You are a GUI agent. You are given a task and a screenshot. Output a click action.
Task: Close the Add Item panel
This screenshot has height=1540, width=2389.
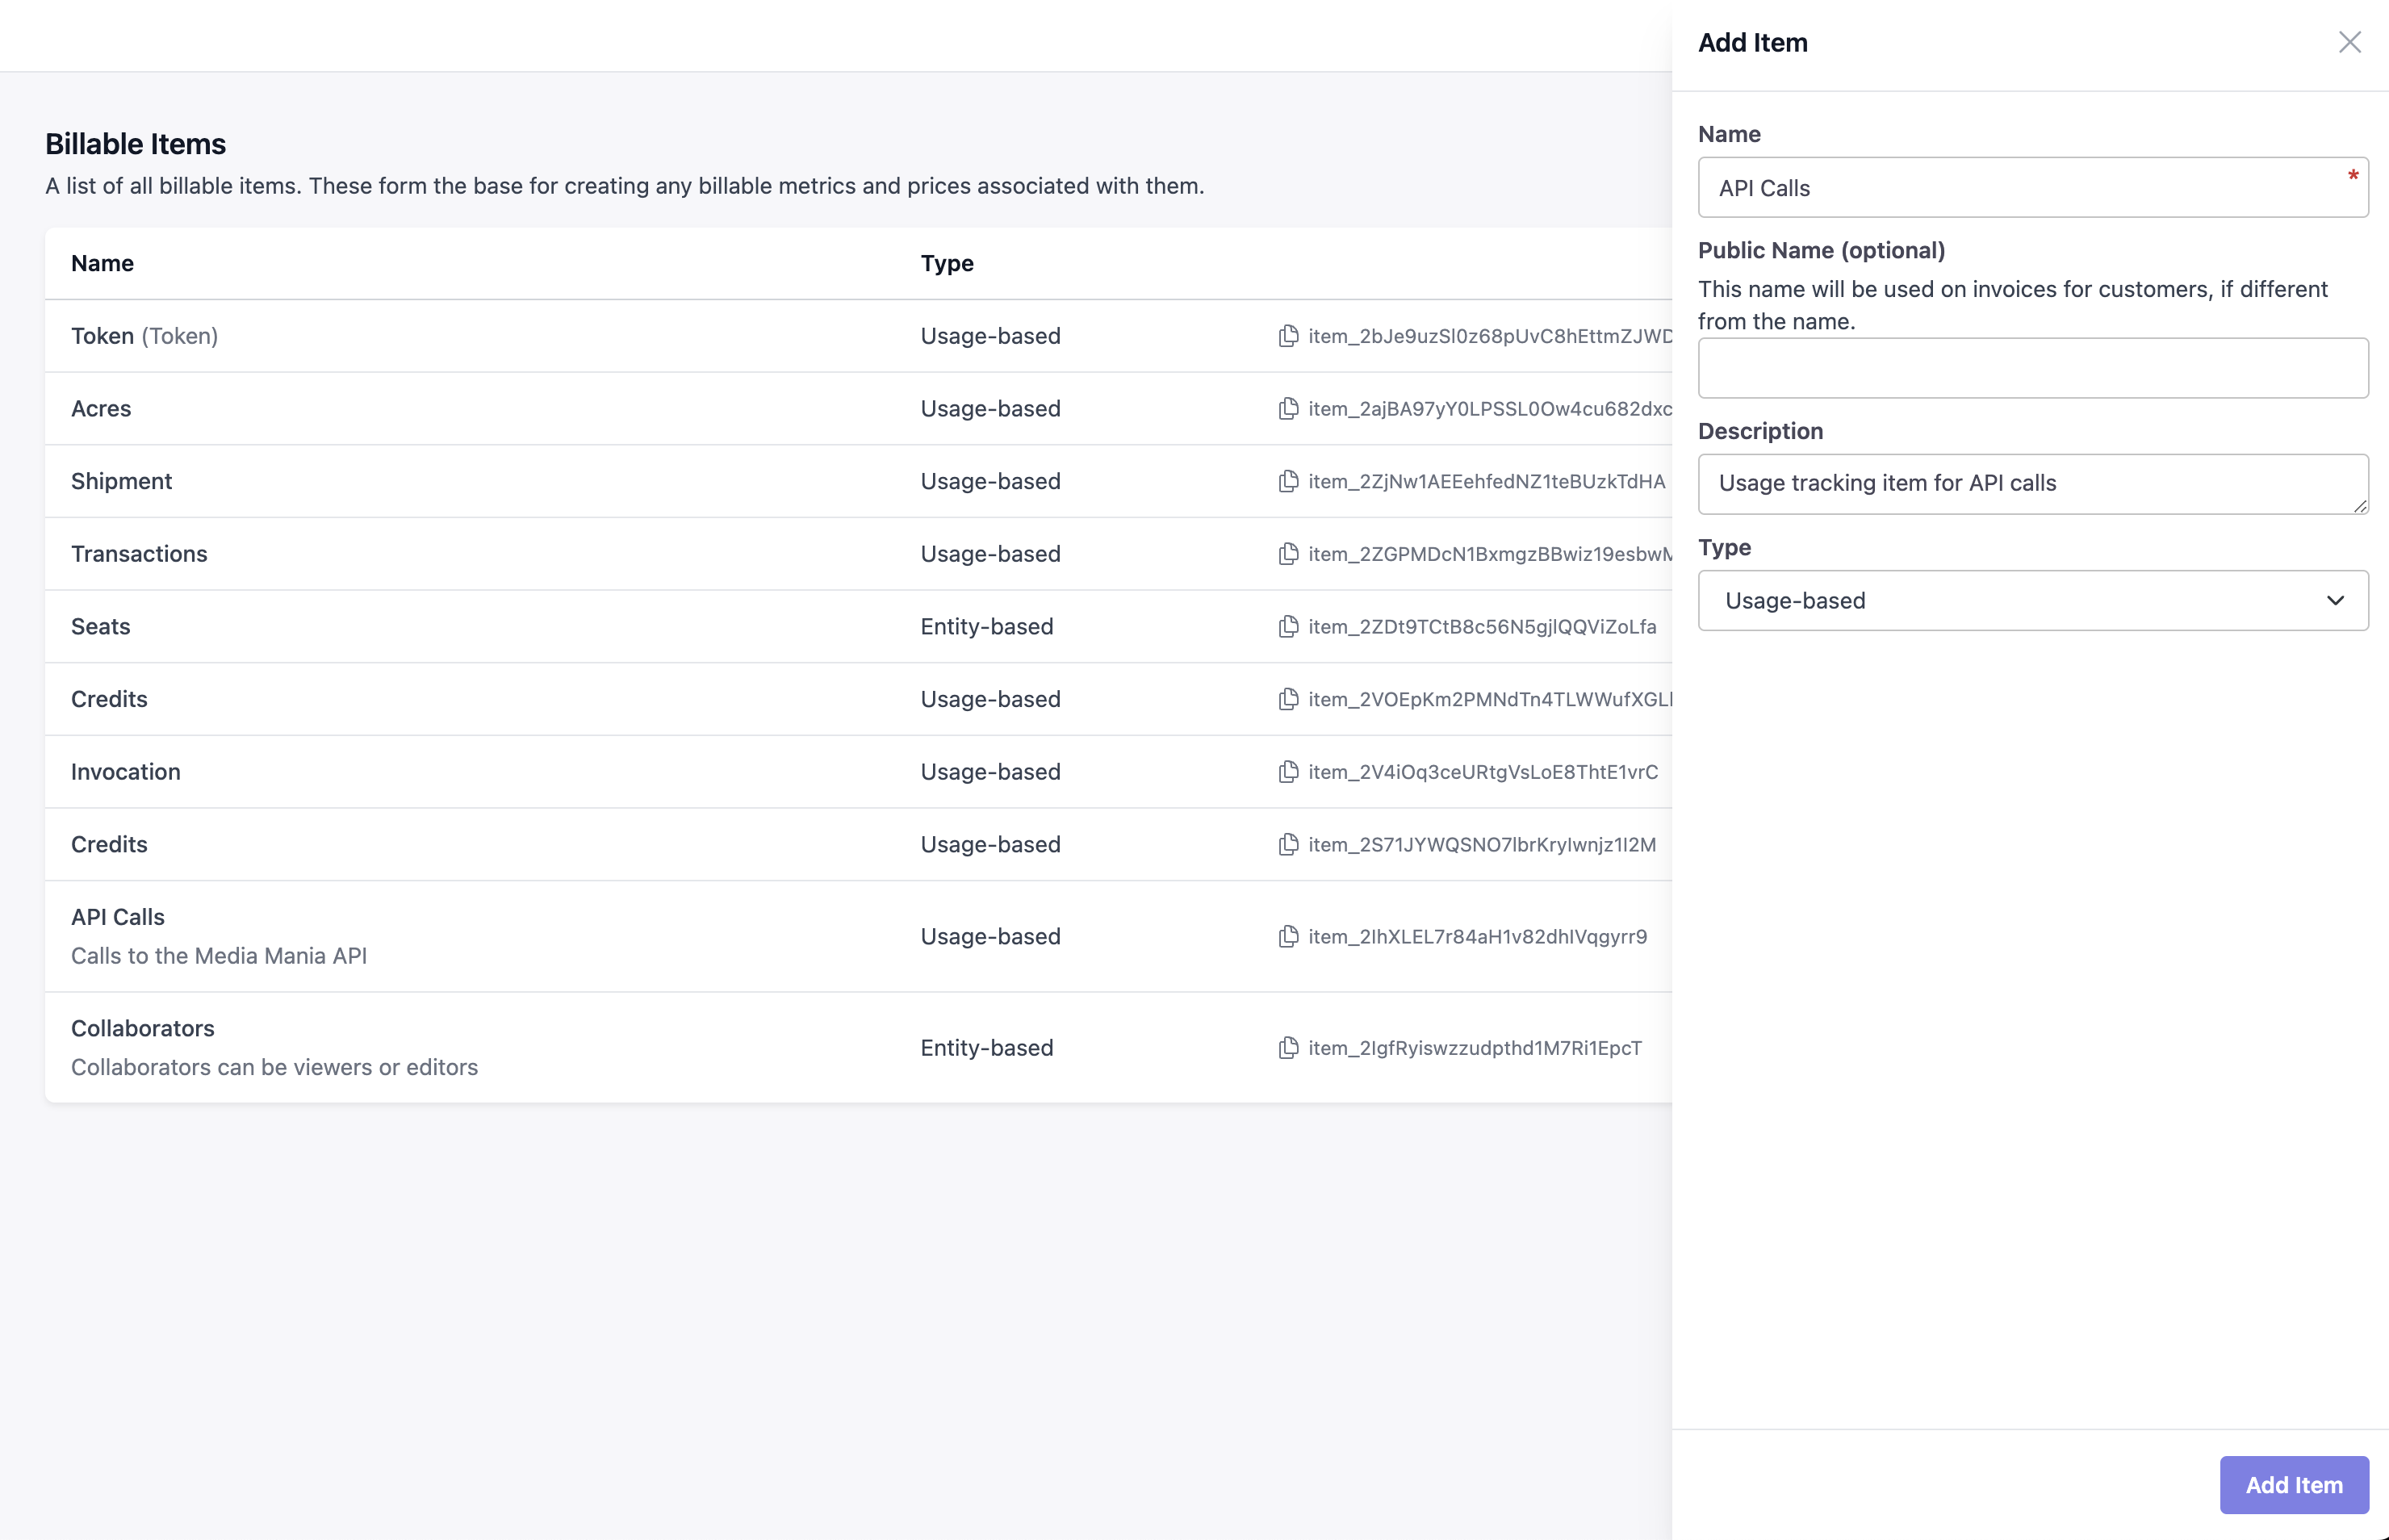(2349, 42)
